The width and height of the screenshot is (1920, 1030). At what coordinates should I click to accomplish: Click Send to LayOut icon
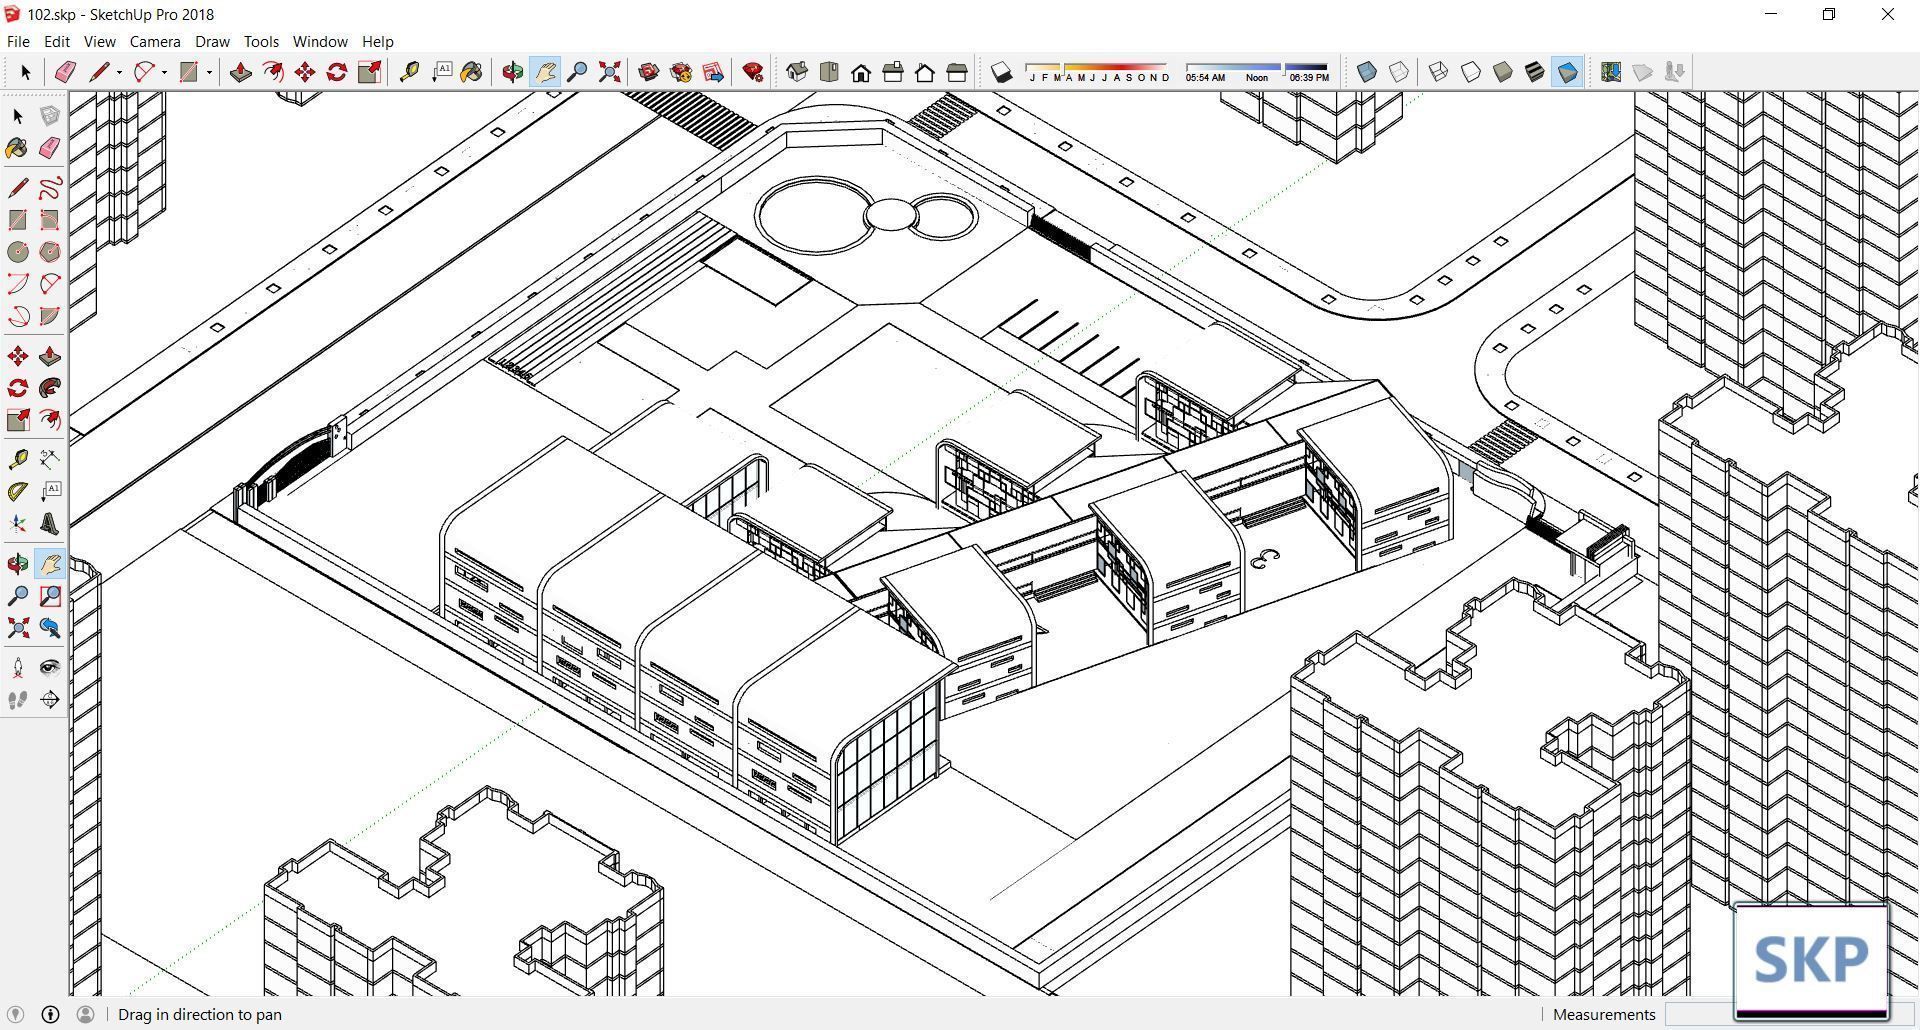pyautogui.click(x=713, y=72)
